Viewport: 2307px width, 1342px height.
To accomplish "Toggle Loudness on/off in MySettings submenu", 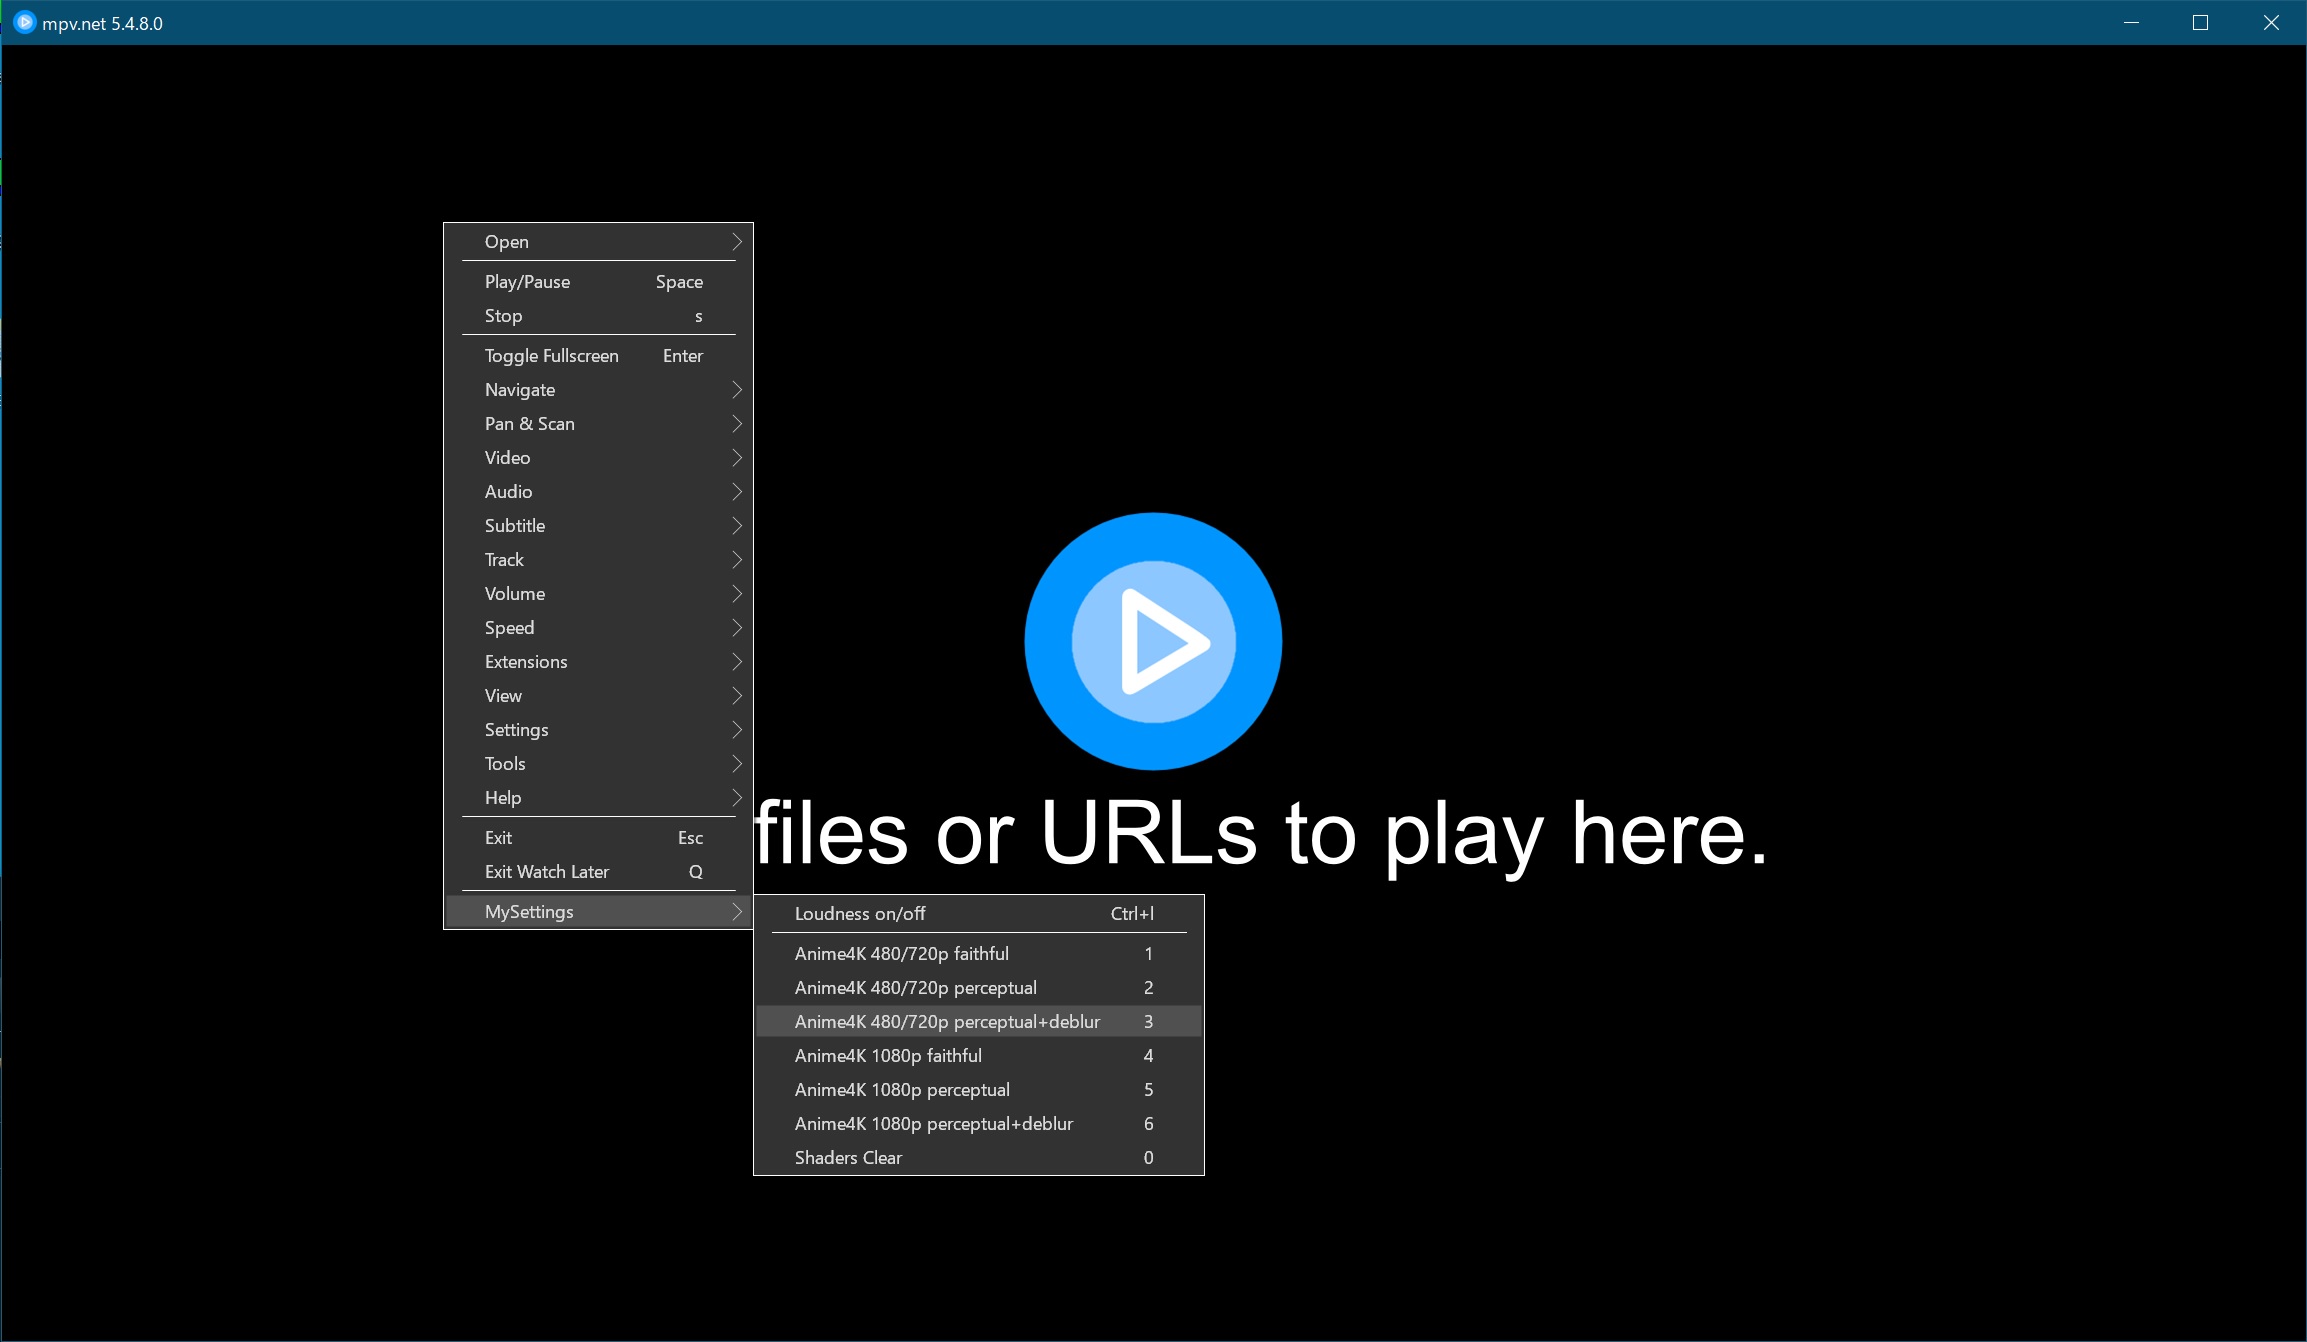I will click(858, 913).
